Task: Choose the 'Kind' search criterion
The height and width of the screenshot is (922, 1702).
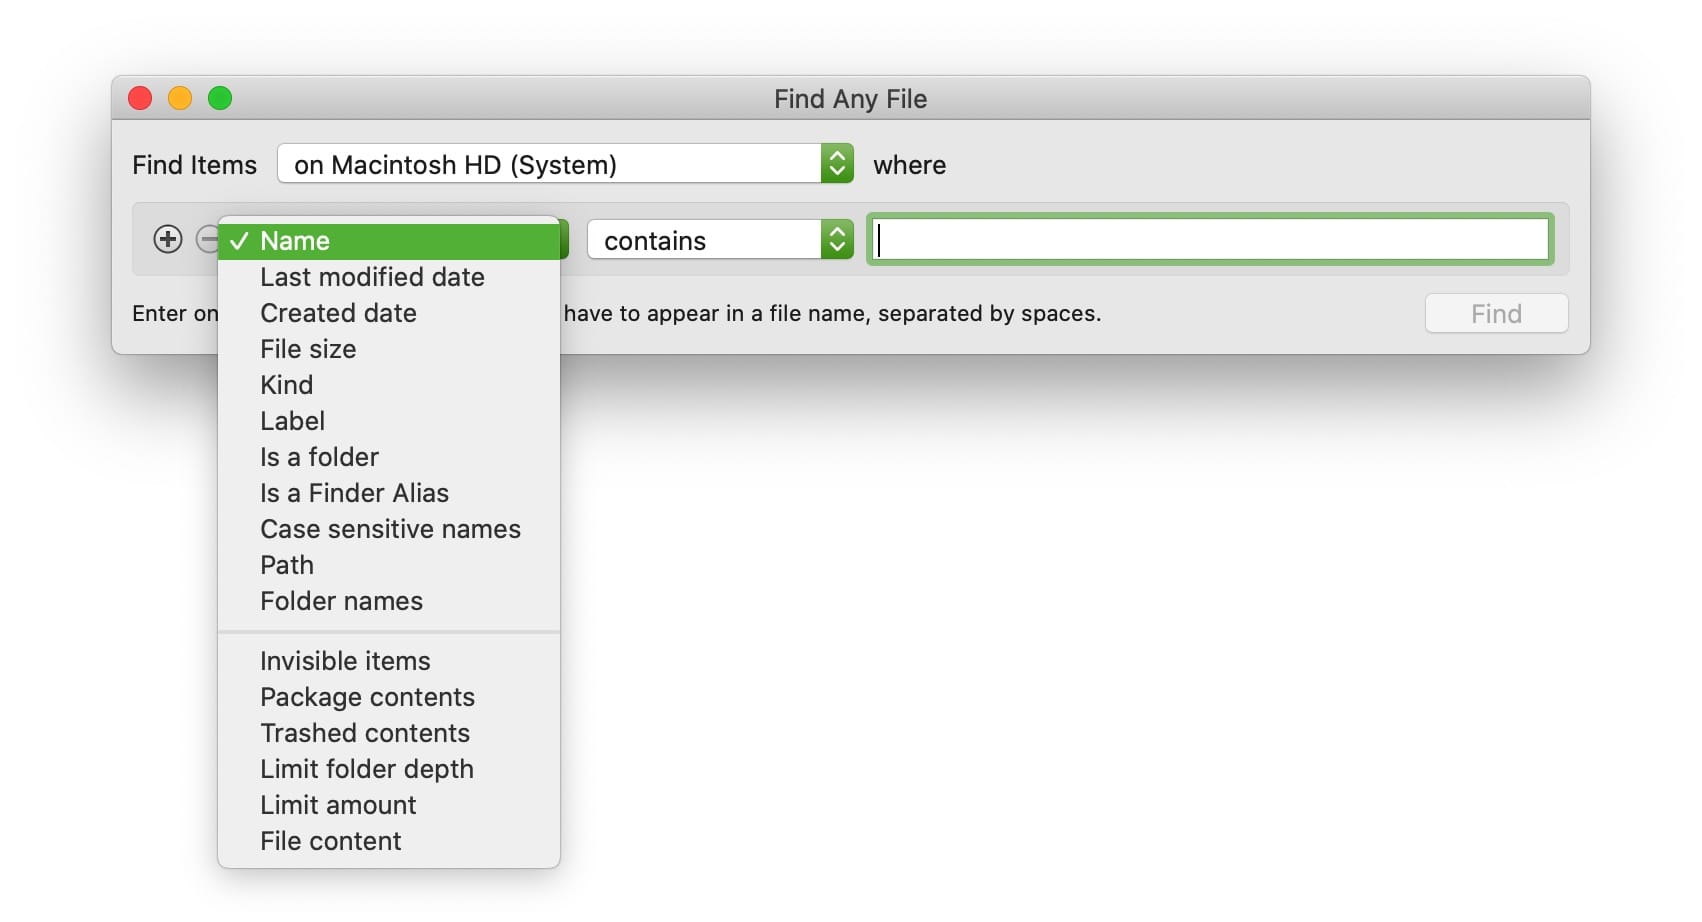Action: (287, 385)
